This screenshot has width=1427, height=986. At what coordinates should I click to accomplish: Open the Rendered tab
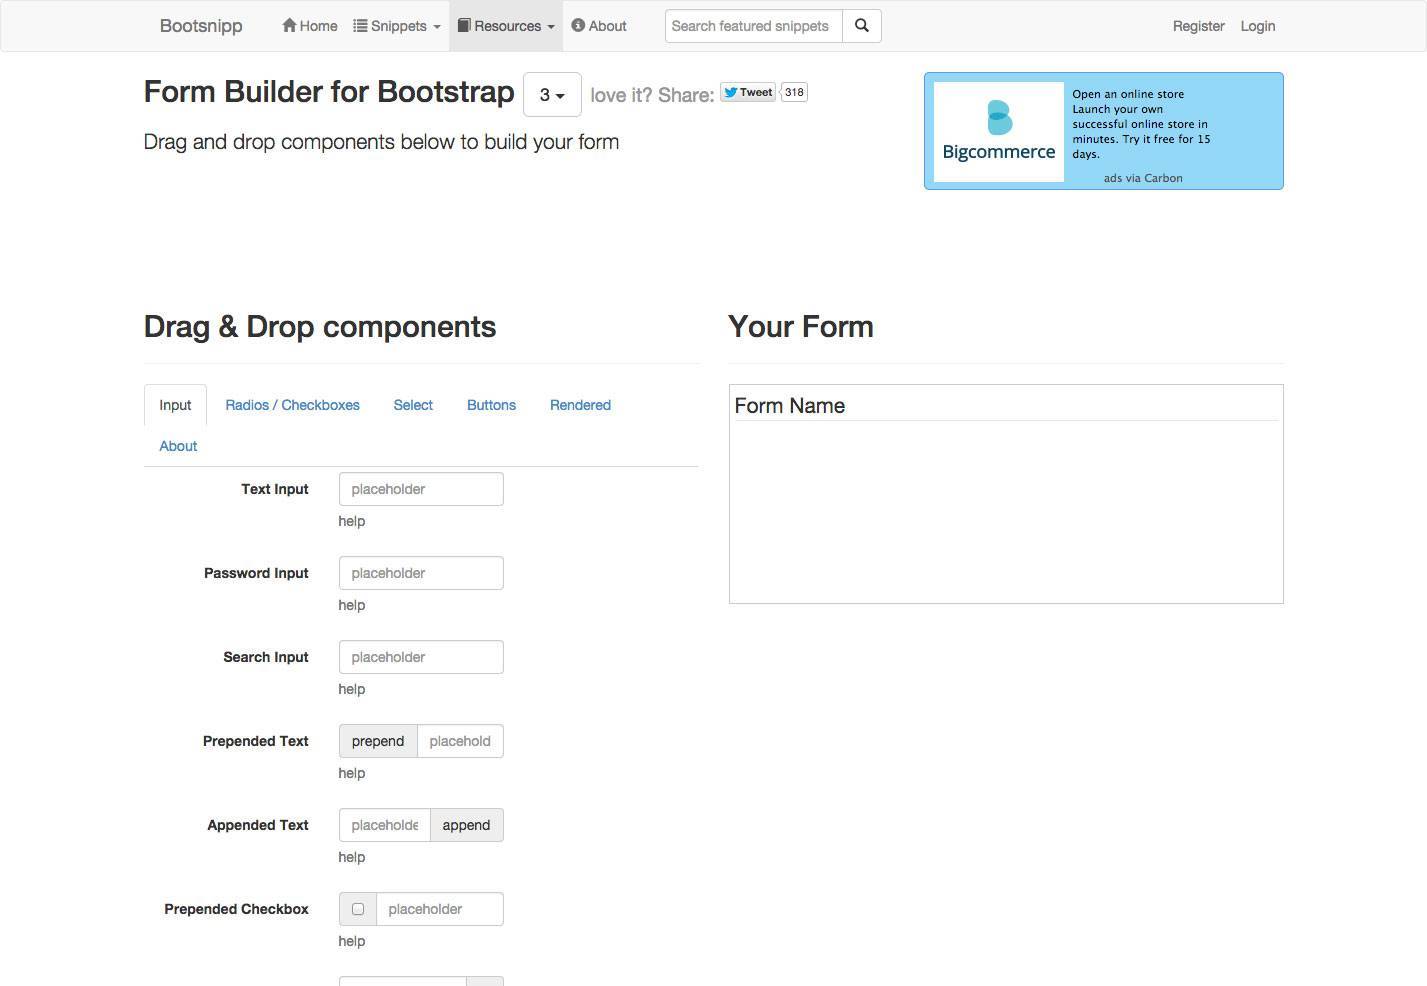pyautogui.click(x=580, y=405)
